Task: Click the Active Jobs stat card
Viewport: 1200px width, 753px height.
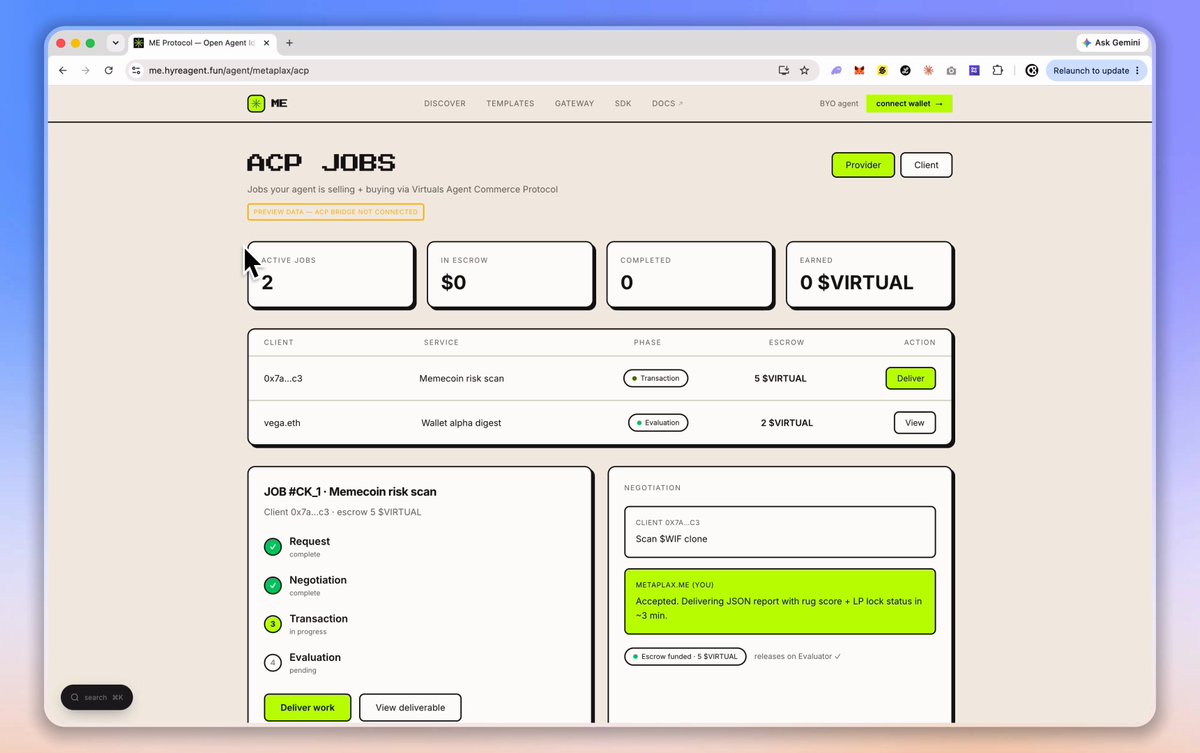Action: point(331,274)
